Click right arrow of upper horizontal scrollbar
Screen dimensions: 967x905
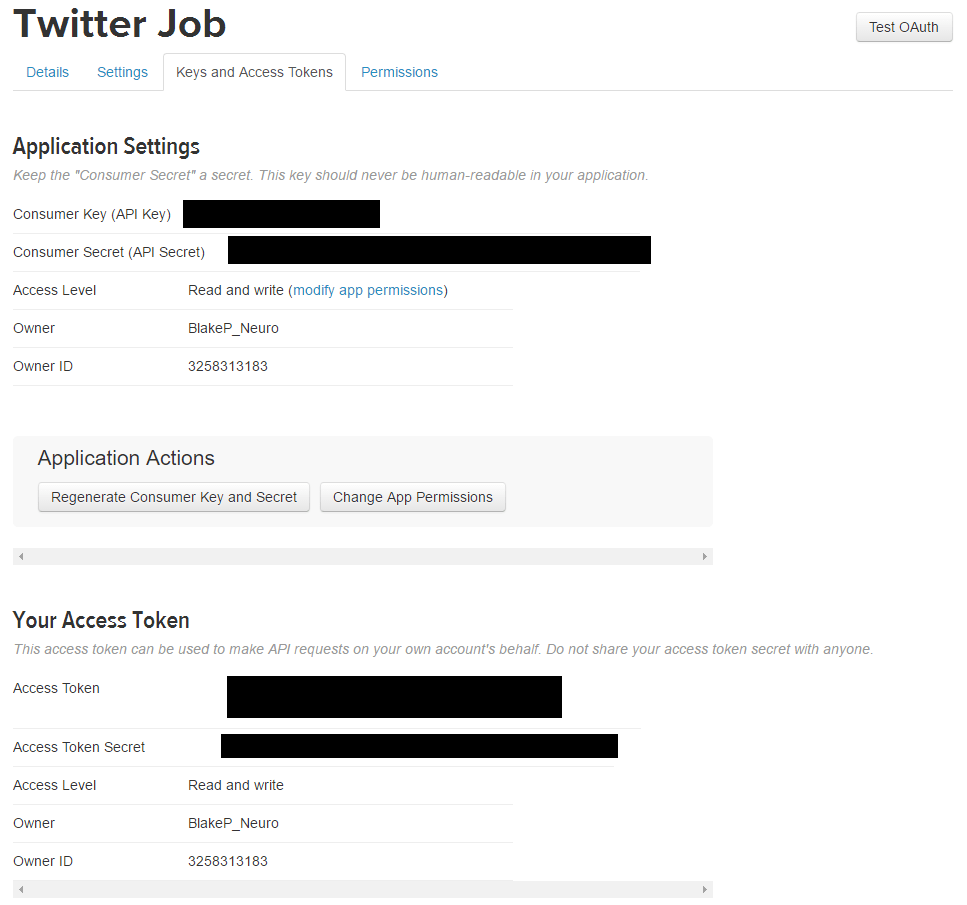click(x=705, y=556)
